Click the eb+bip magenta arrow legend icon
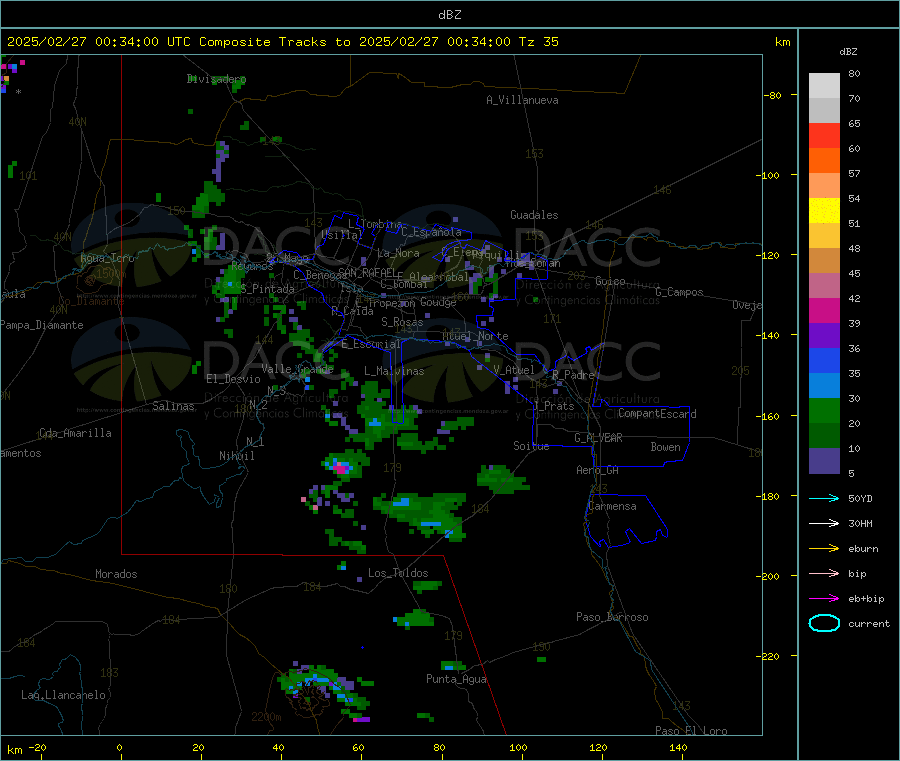The width and height of the screenshot is (900, 761). click(x=824, y=599)
